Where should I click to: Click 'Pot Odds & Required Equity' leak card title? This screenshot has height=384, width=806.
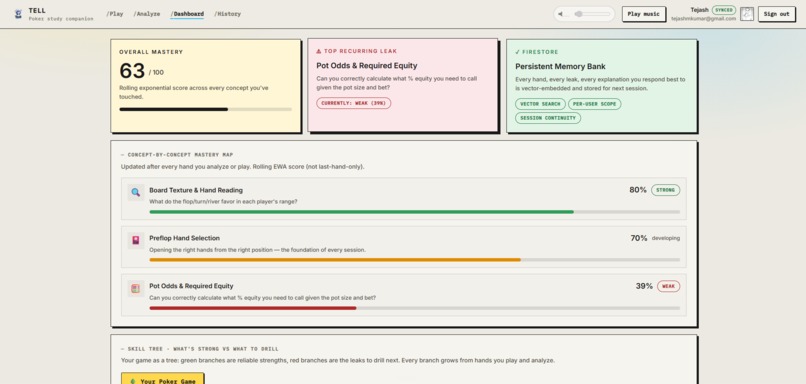[x=367, y=66]
